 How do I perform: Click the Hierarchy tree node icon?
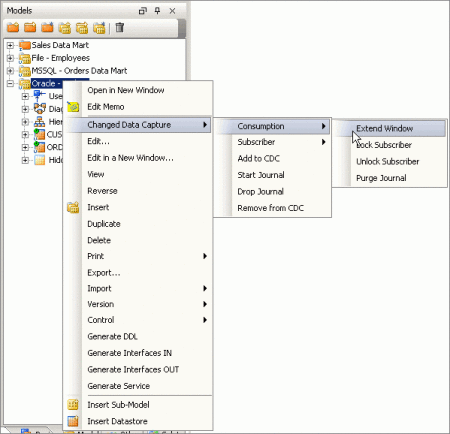coord(39,122)
